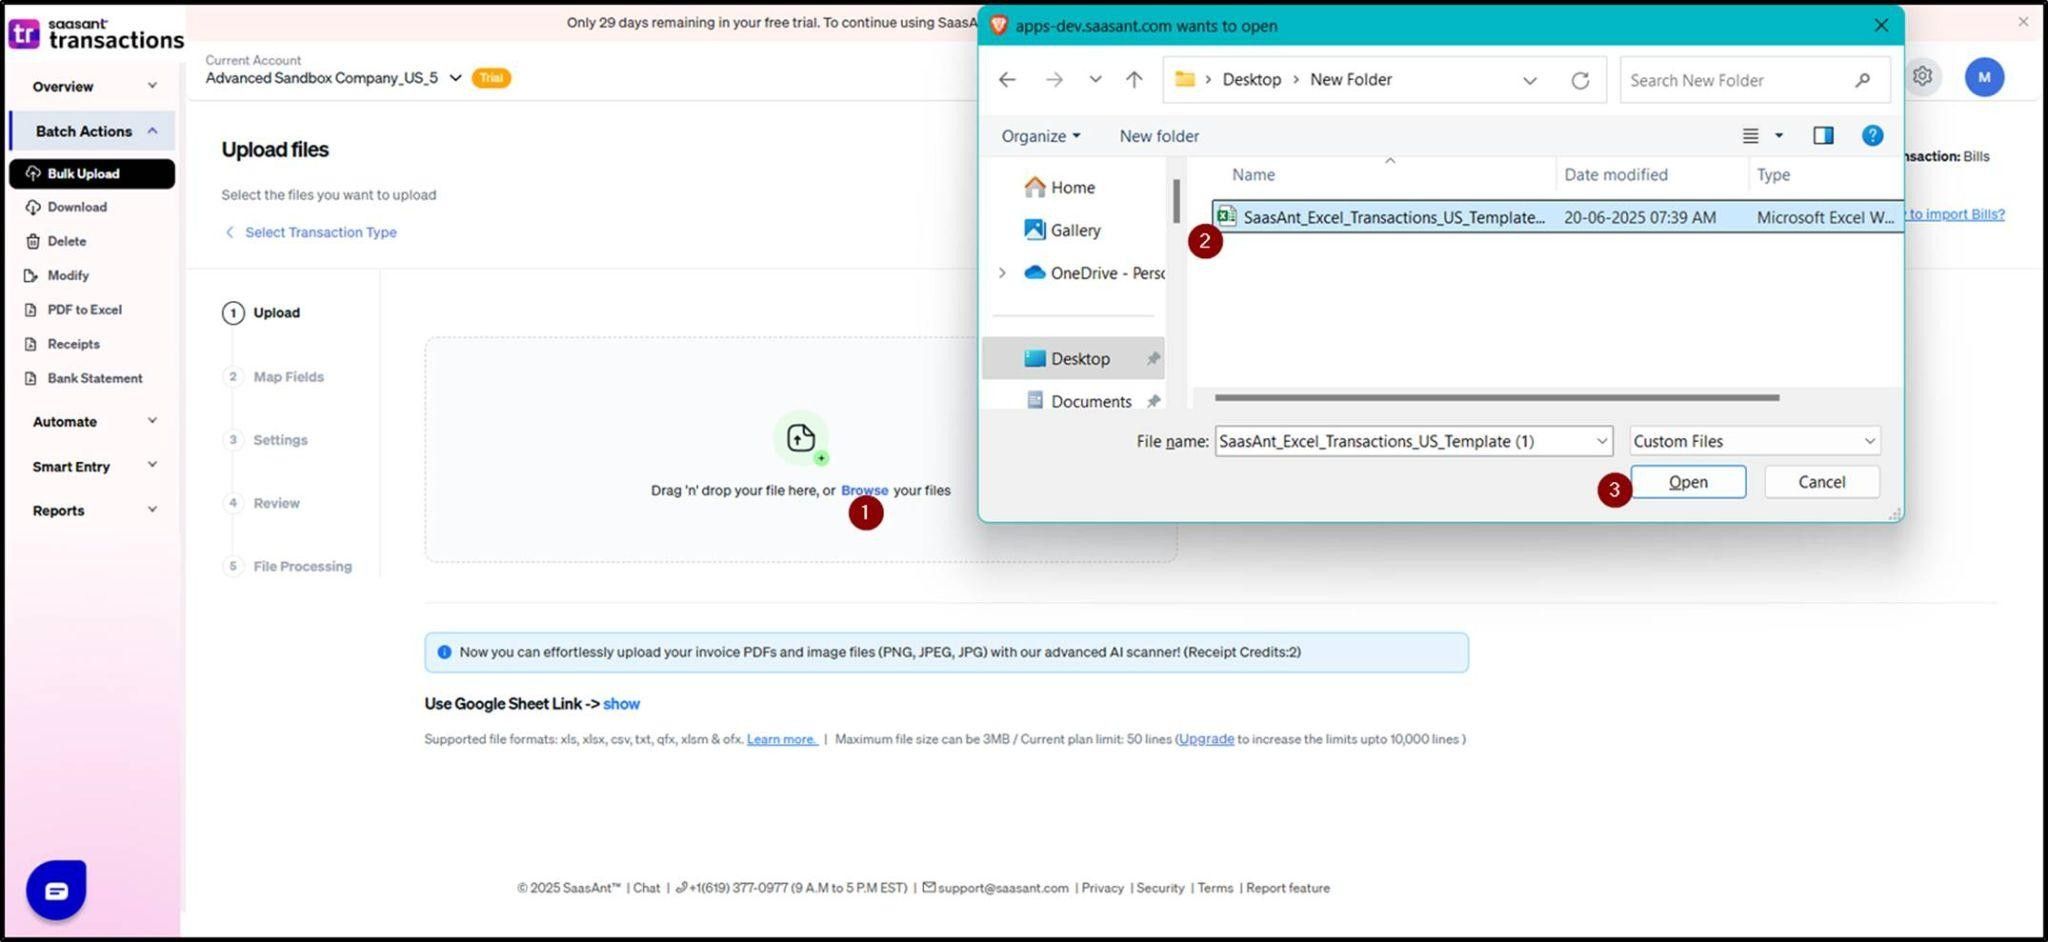
Task: Select the SaasAnt Excel template file
Action: click(x=1392, y=217)
